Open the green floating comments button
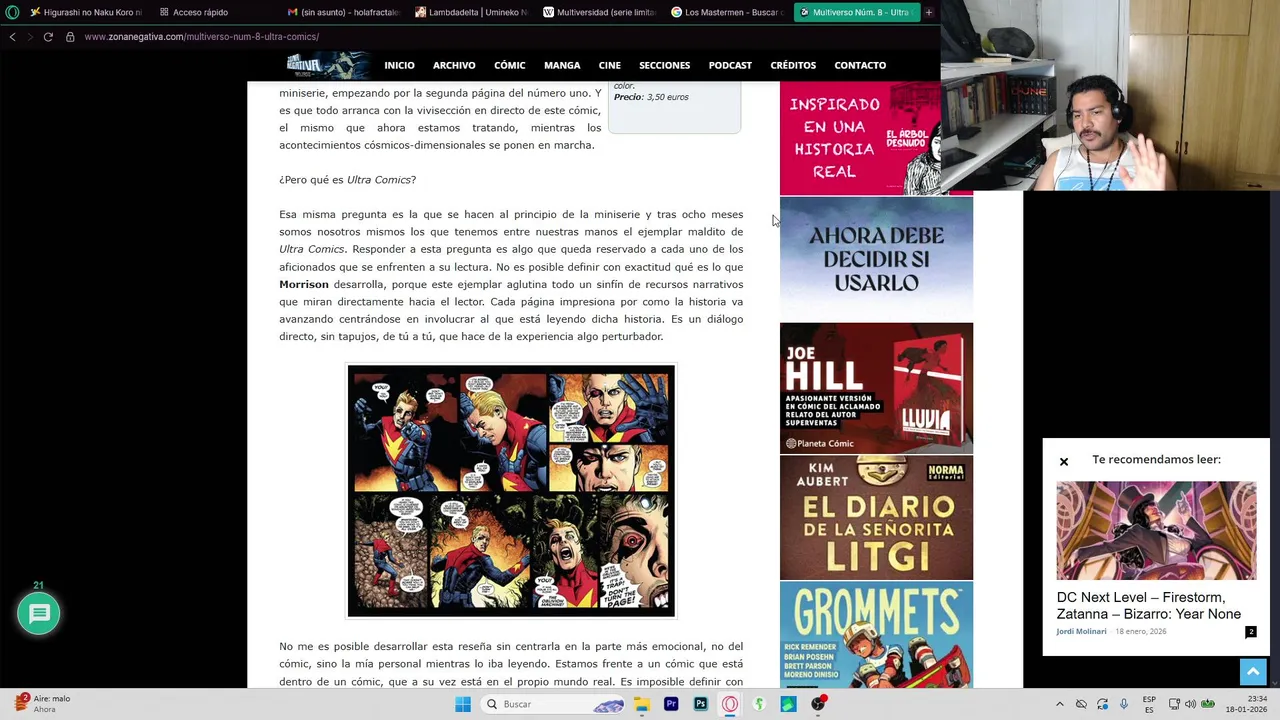The width and height of the screenshot is (1280, 720). 39,614
